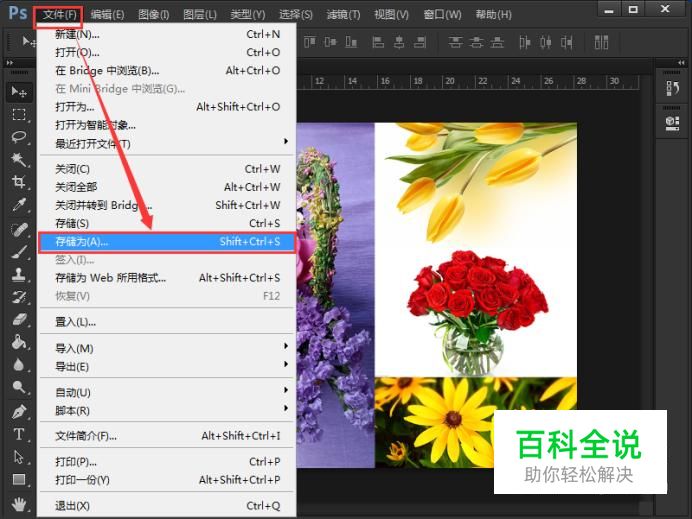Click Align vertical centers icon
The height and width of the screenshot is (519, 692).
pos(330,42)
